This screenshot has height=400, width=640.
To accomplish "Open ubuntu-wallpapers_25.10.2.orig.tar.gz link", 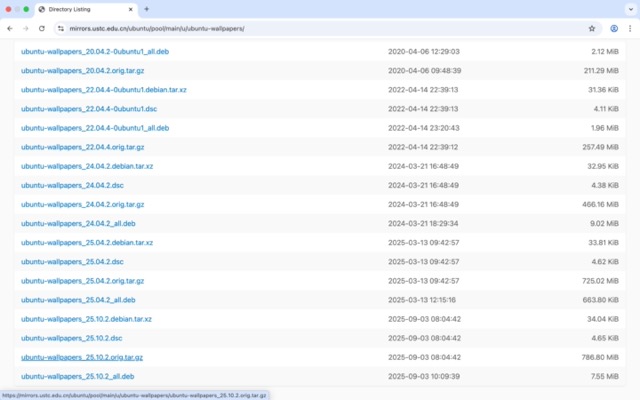I will click(82, 357).
